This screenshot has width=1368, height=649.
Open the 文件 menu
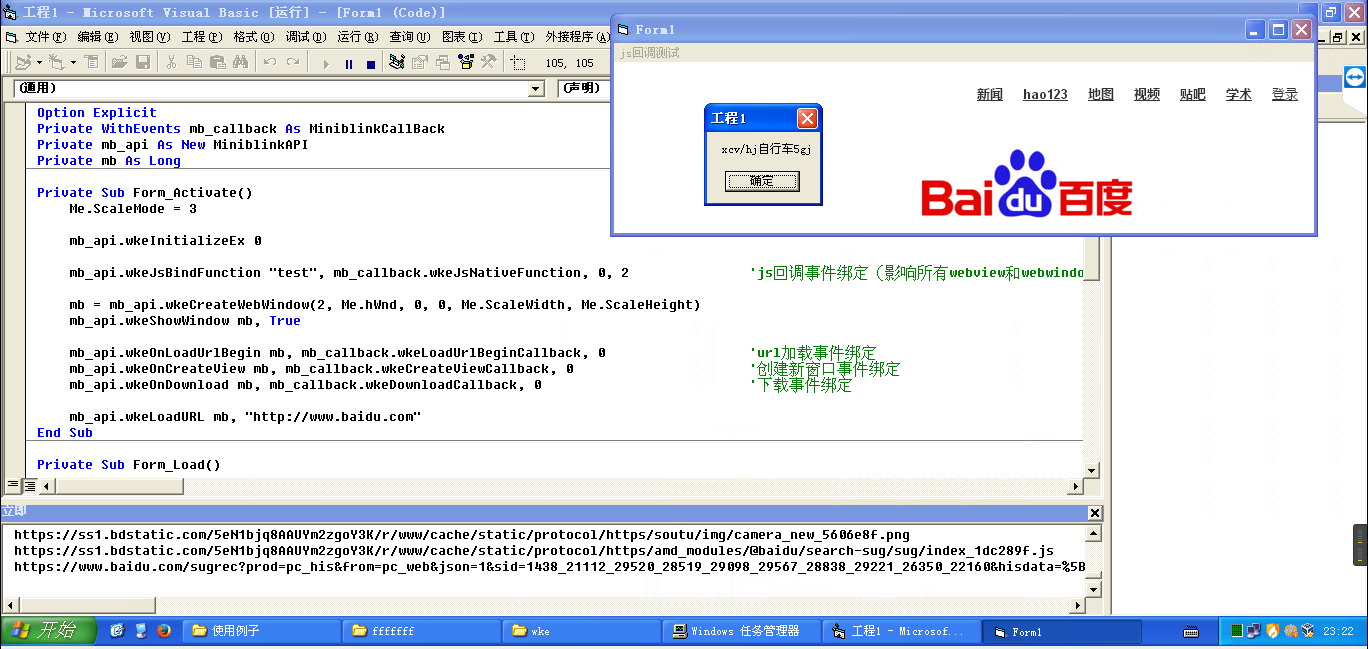(45, 37)
